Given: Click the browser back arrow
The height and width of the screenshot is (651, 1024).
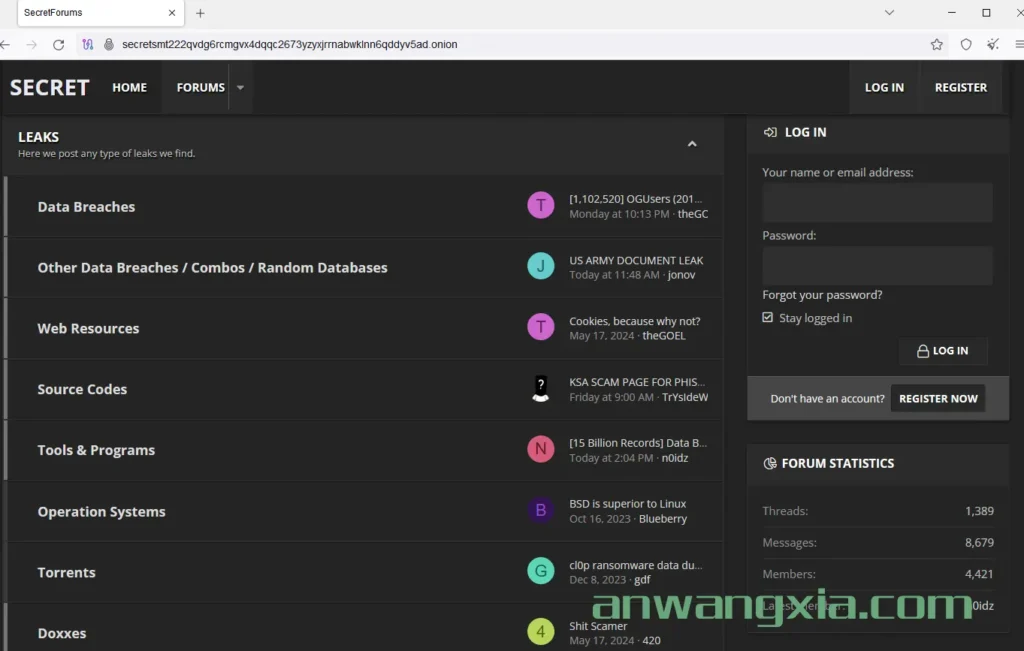Looking at the screenshot, I should (5, 44).
